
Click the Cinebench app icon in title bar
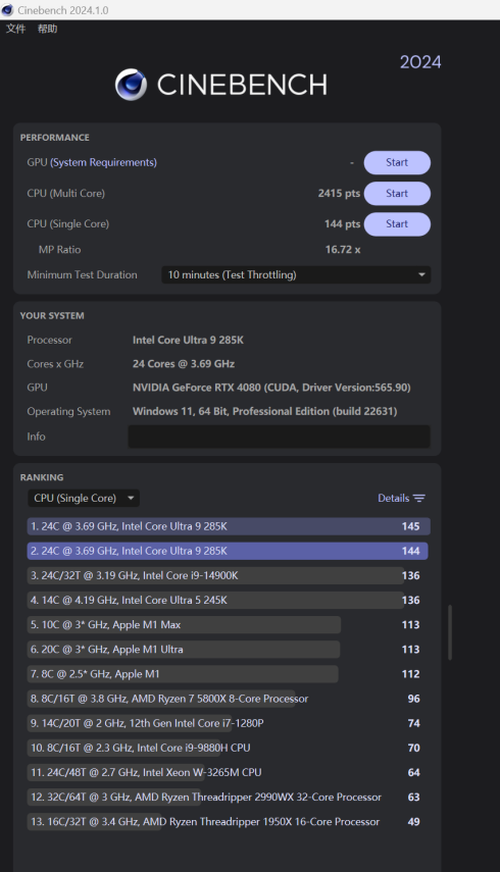[7, 10]
